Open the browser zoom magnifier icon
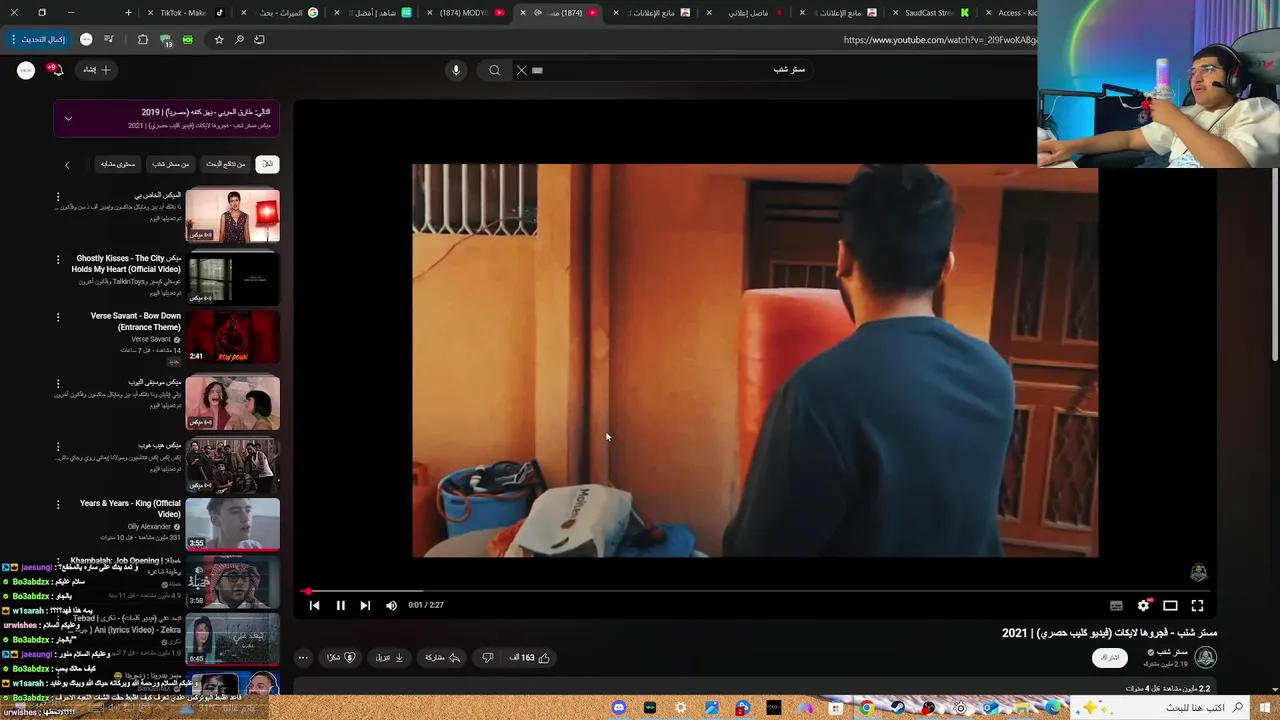Image resolution: width=1280 pixels, height=720 pixels. [239, 40]
